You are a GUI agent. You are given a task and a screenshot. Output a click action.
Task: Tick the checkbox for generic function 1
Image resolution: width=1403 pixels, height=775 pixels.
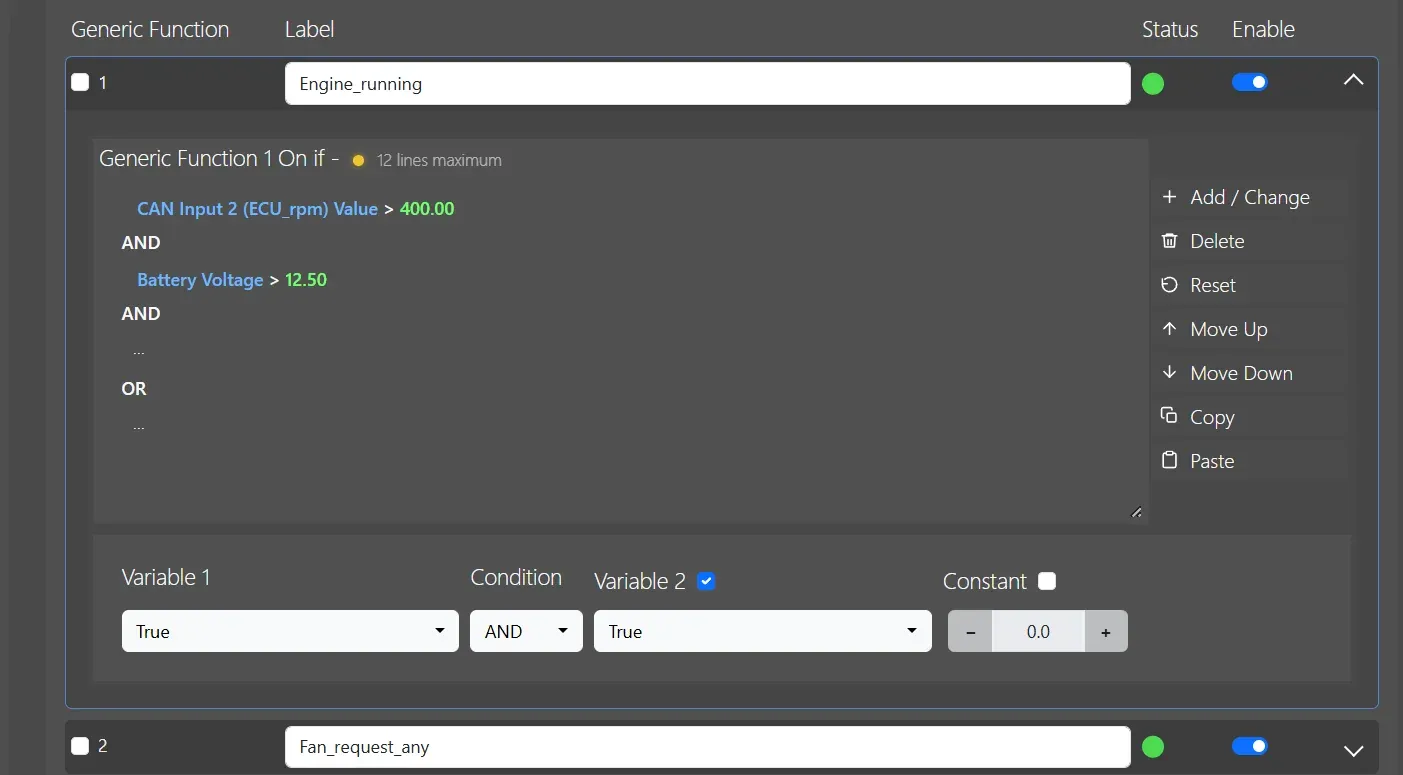tap(80, 82)
